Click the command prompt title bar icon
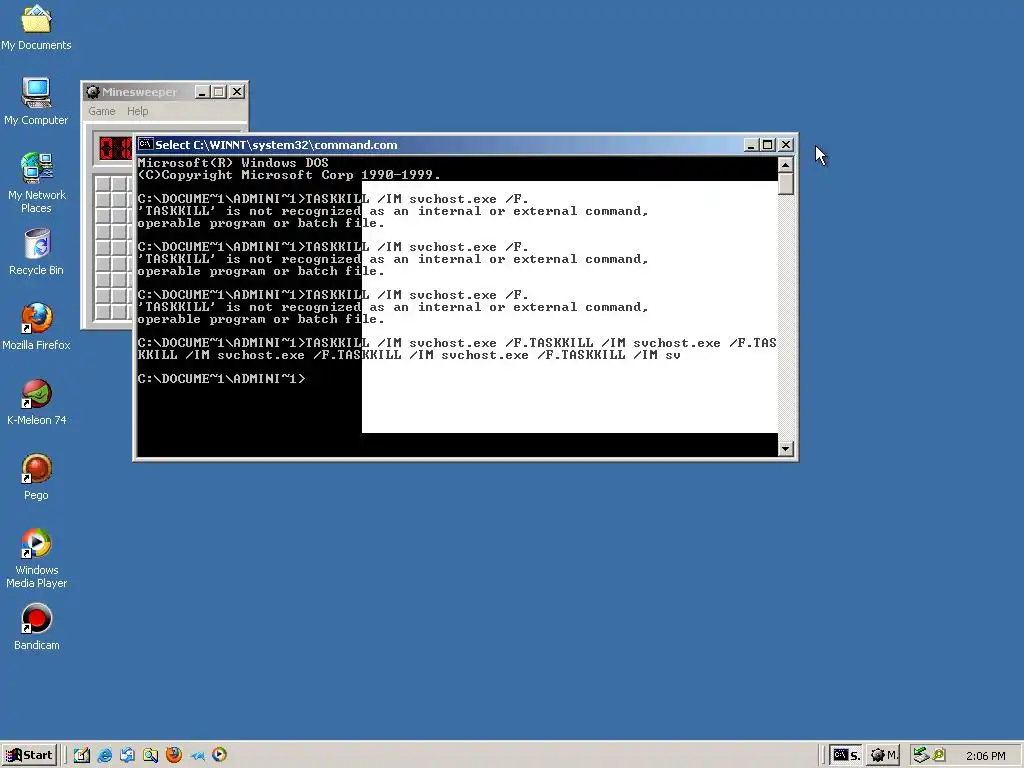The height and width of the screenshot is (768, 1024). 145,144
